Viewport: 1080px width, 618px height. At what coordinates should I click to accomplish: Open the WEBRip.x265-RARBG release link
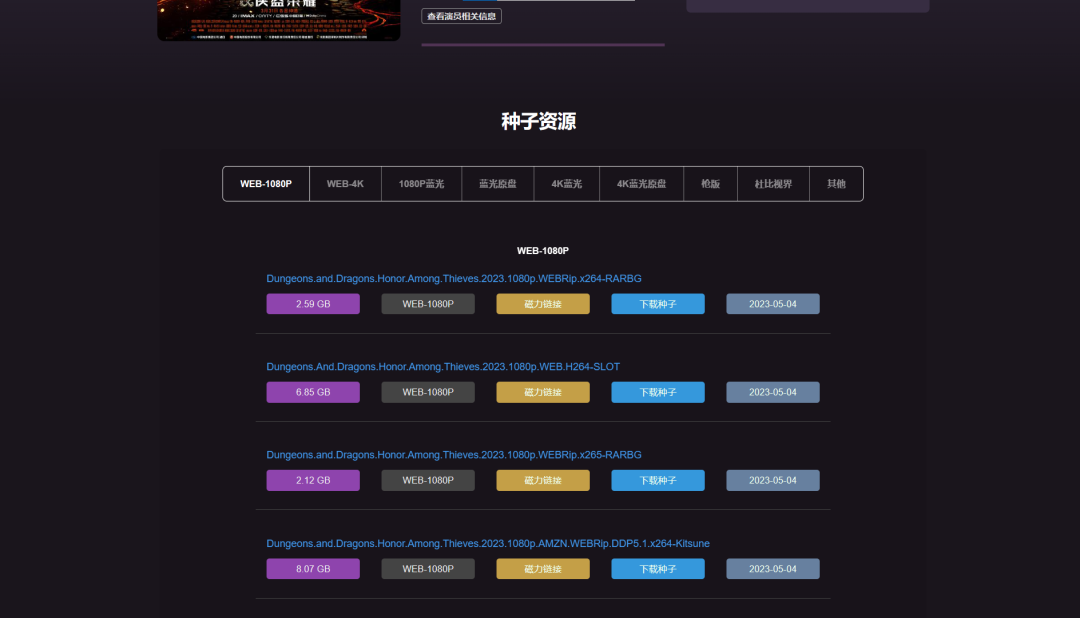[x=454, y=454]
